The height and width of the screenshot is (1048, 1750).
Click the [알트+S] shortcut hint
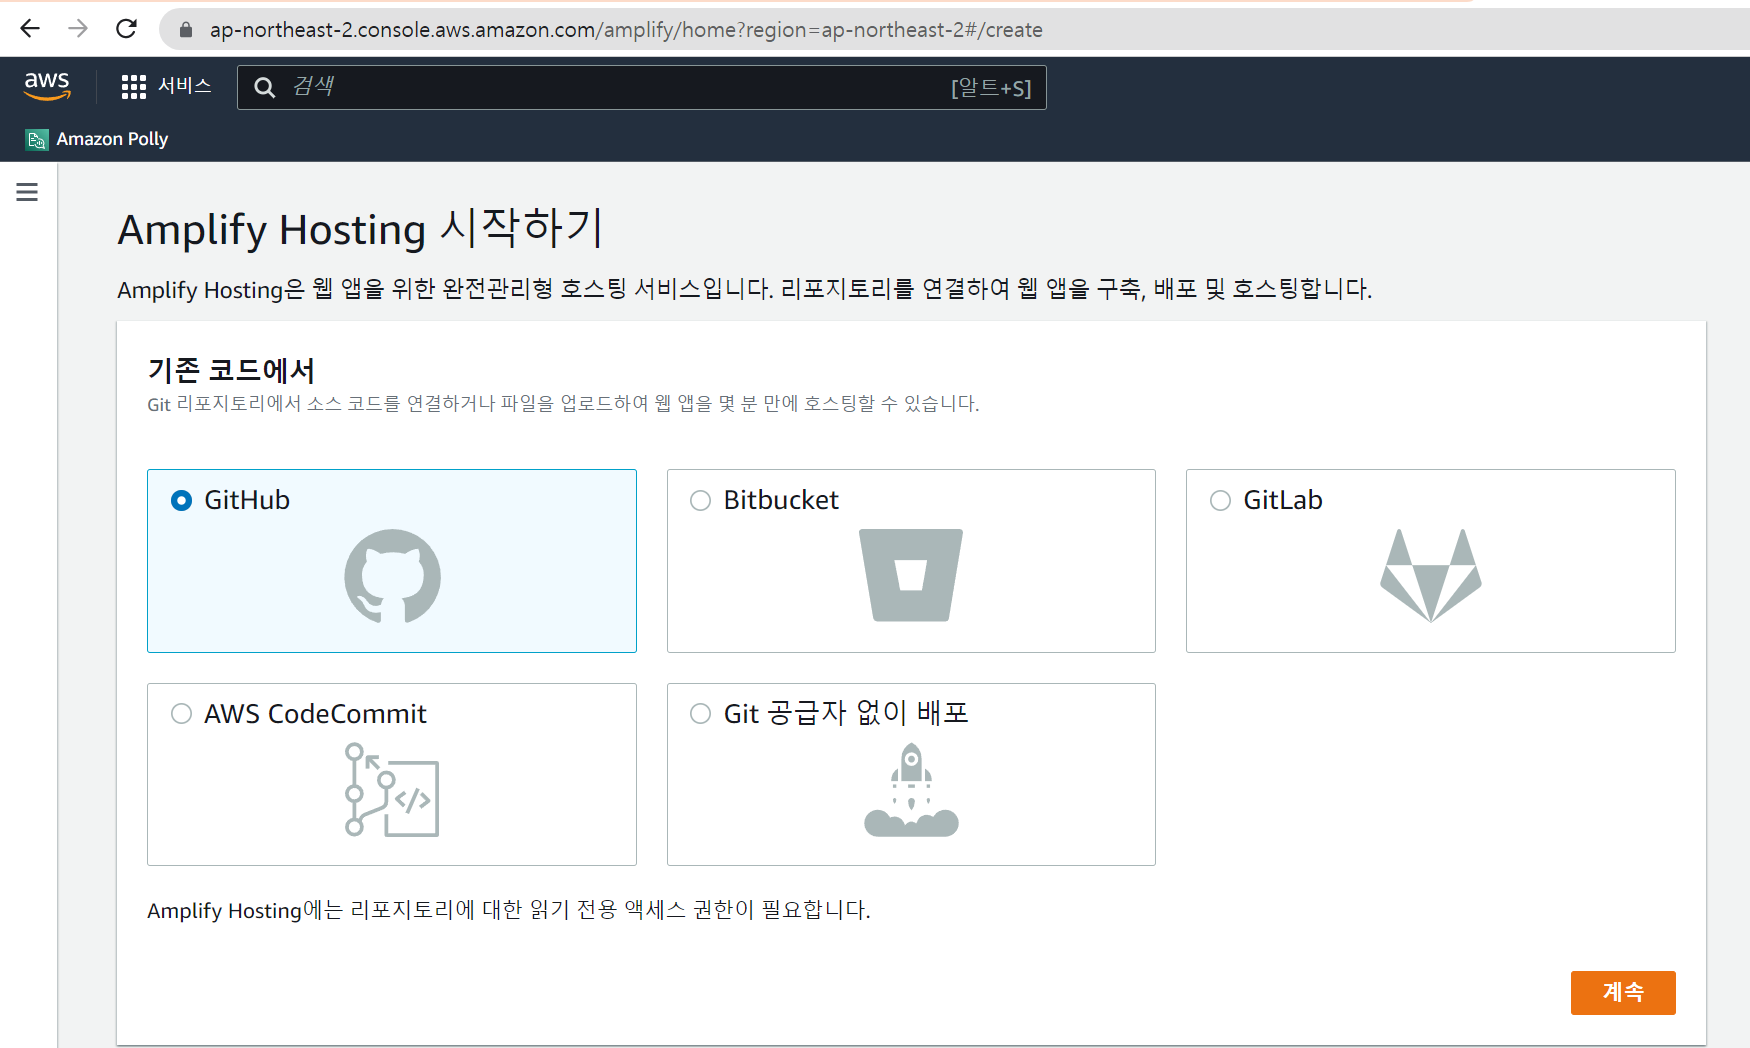coord(991,88)
